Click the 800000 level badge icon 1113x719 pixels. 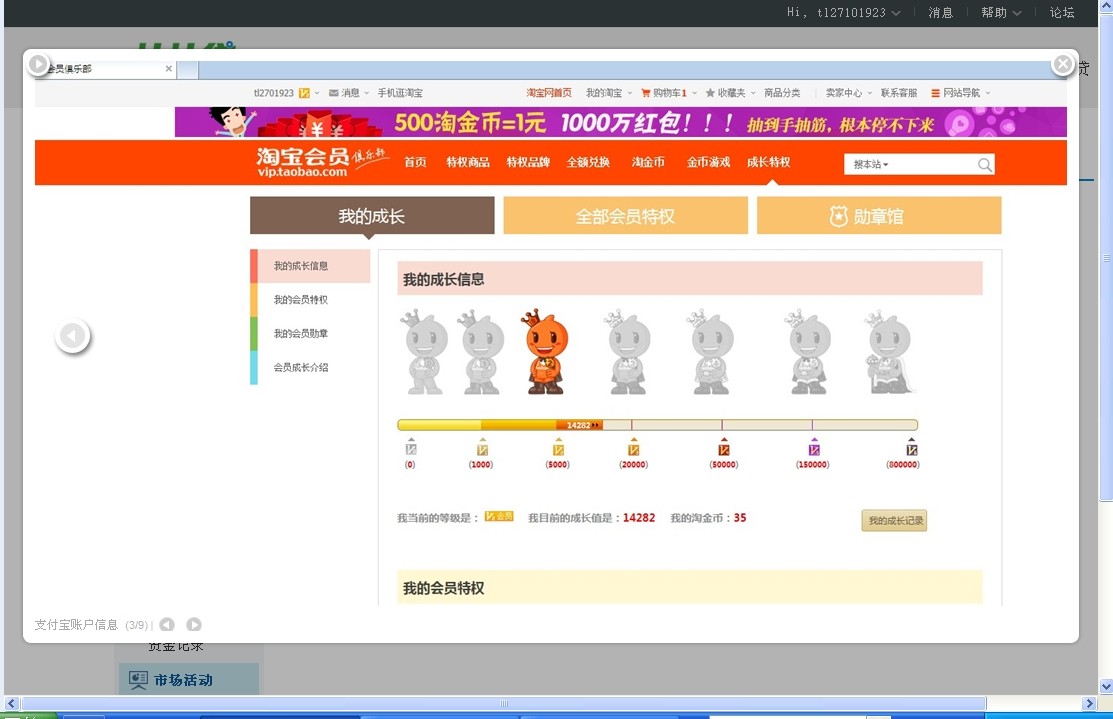point(911,449)
